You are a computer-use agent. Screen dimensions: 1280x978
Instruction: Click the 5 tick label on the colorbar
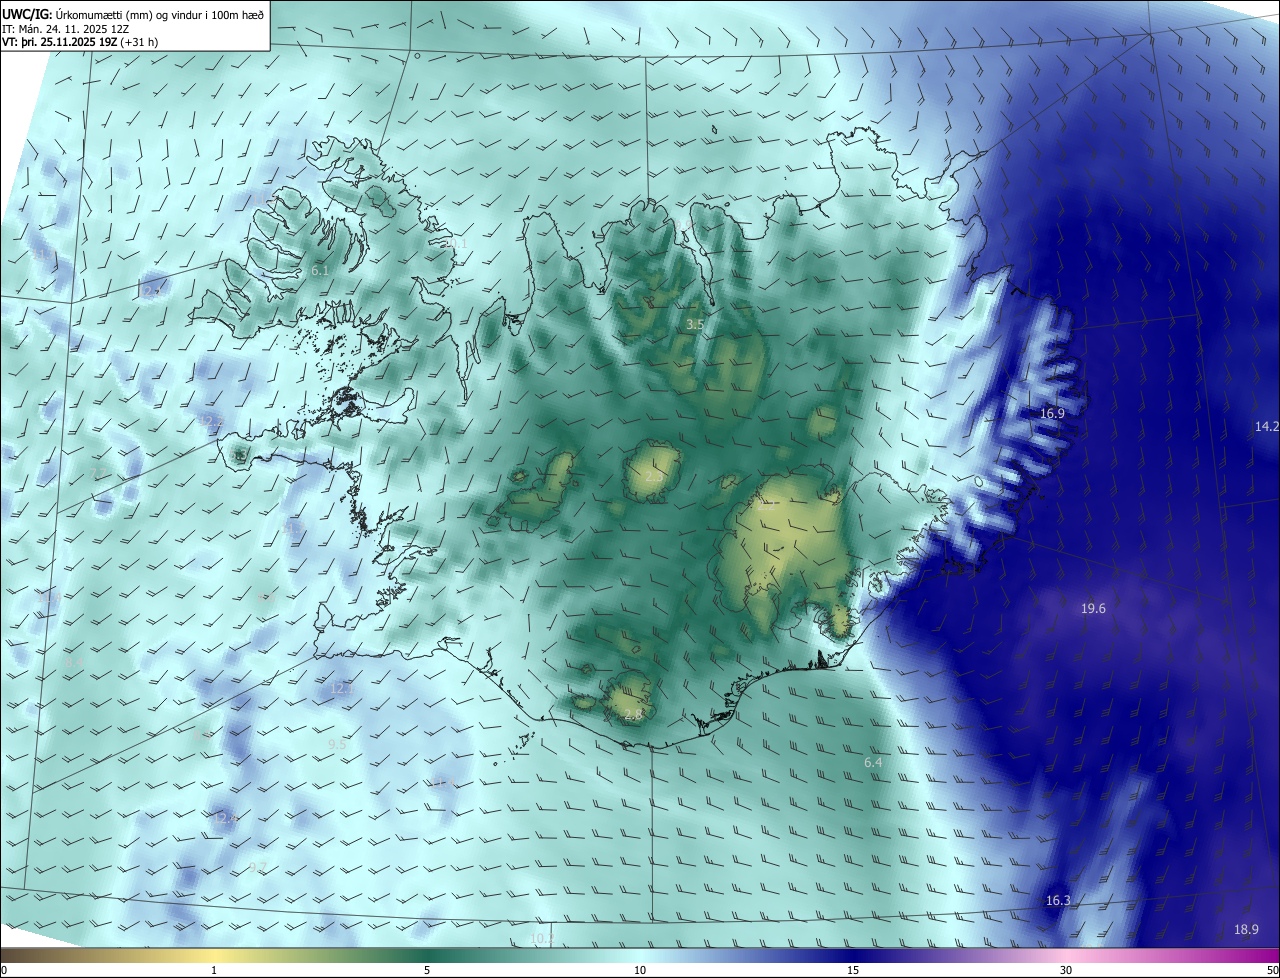pyautogui.click(x=427, y=970)
